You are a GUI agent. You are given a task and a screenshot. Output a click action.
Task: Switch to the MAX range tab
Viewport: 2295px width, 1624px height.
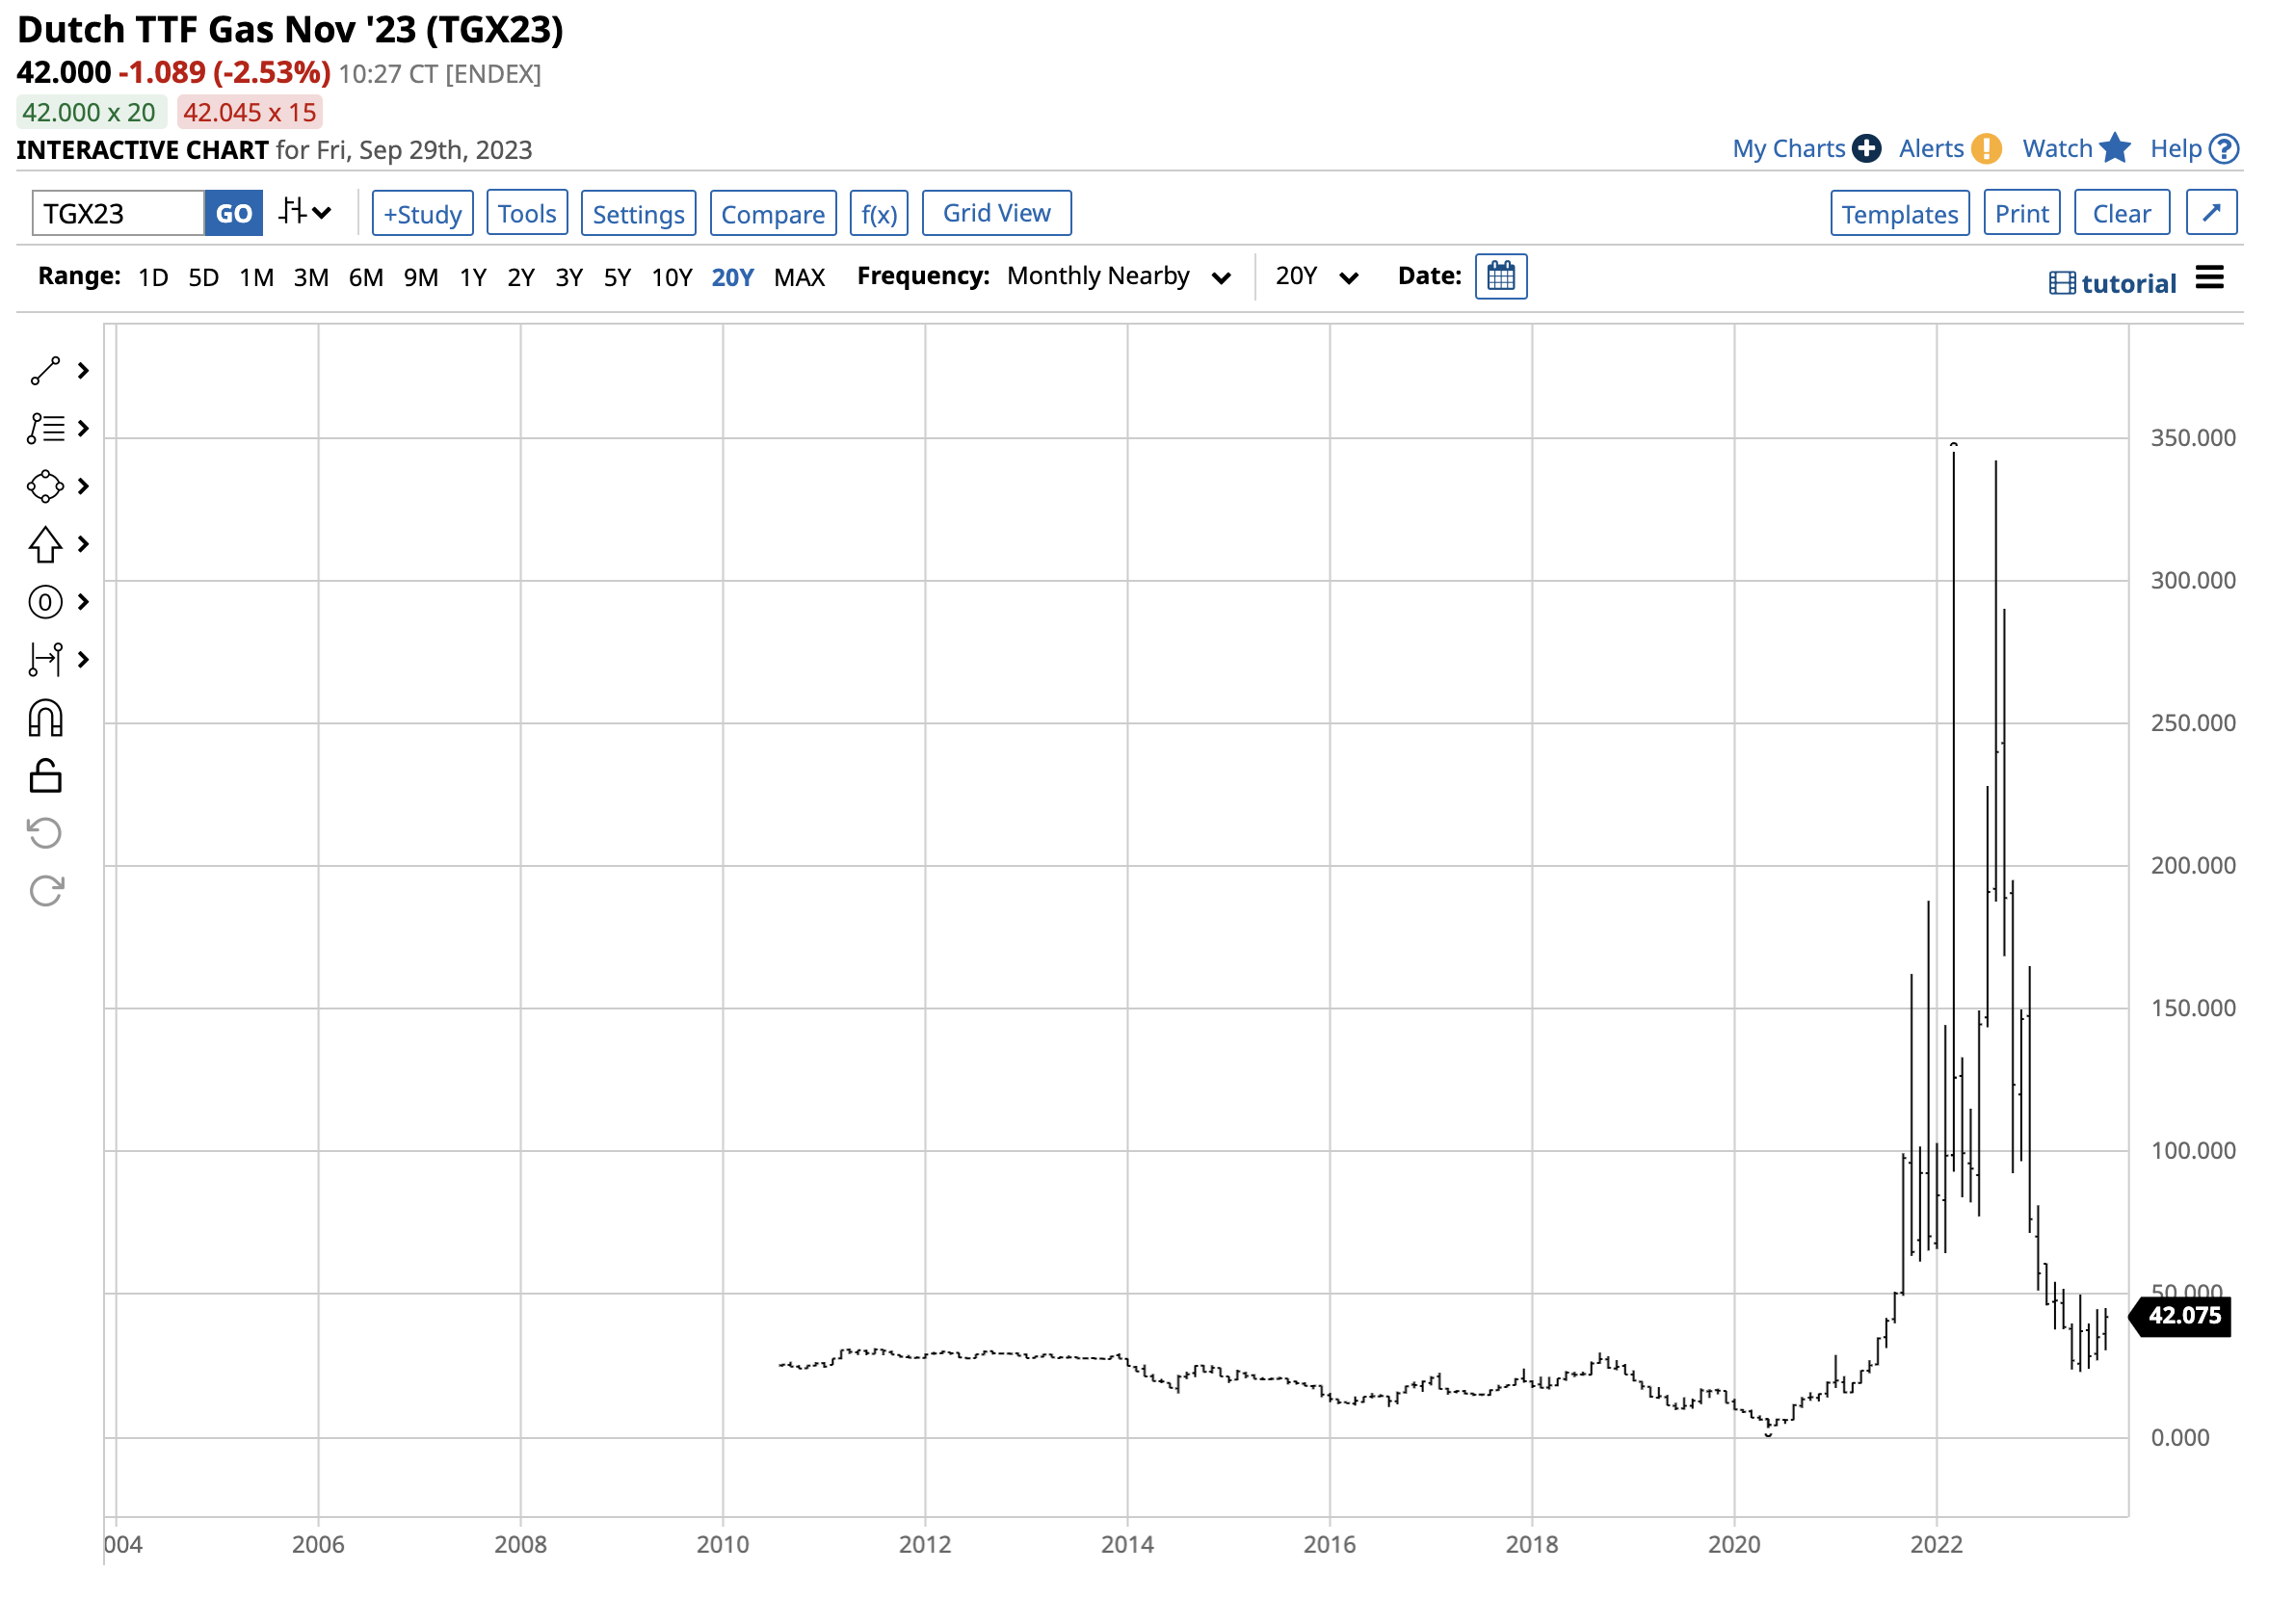point(799,277)
